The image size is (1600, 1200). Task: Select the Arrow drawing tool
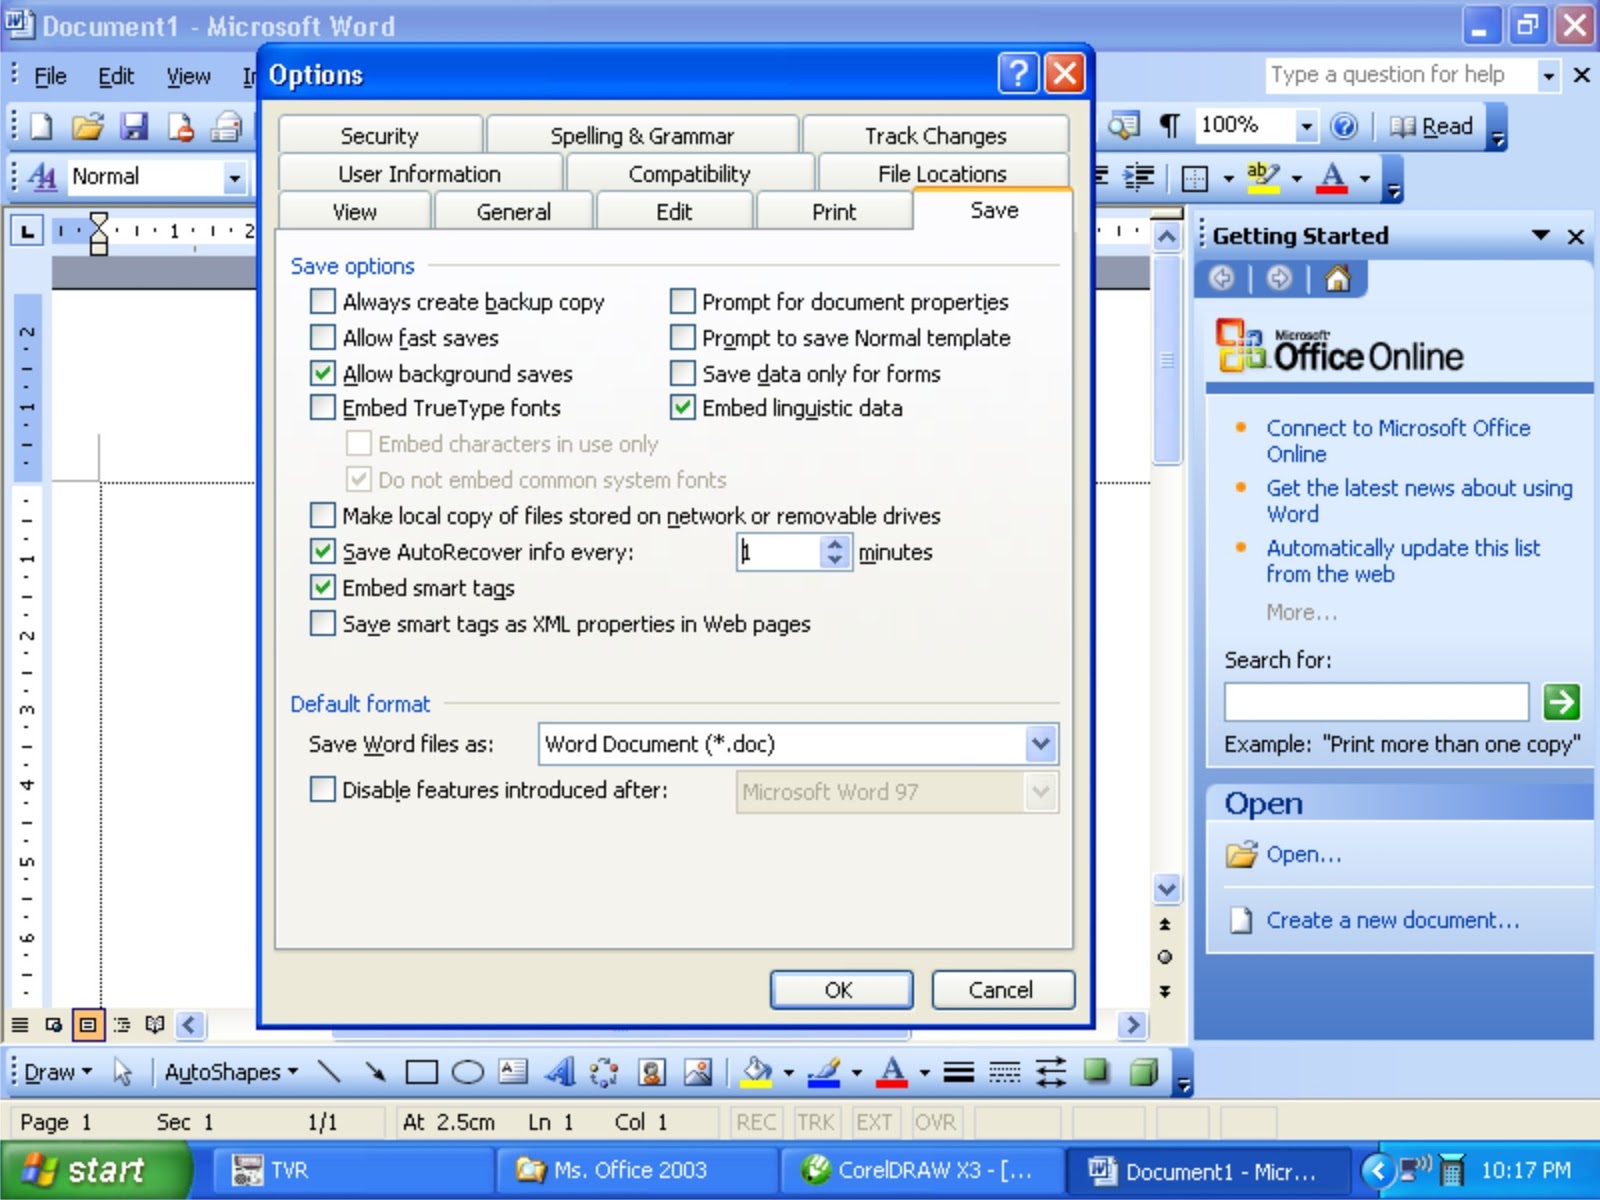coord(375,1072)
